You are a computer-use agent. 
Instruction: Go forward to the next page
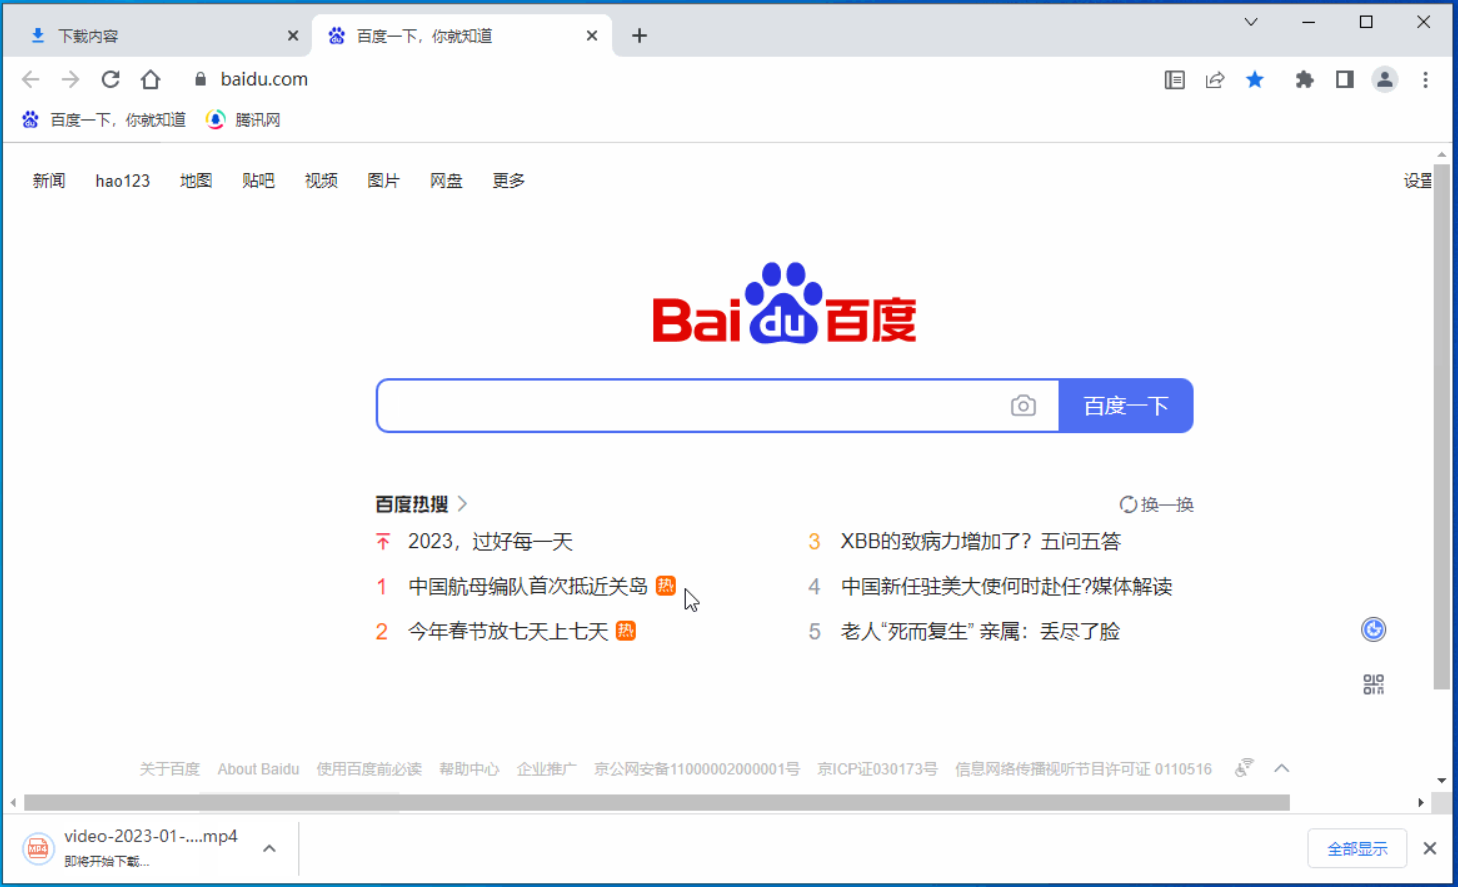[70, 79]
